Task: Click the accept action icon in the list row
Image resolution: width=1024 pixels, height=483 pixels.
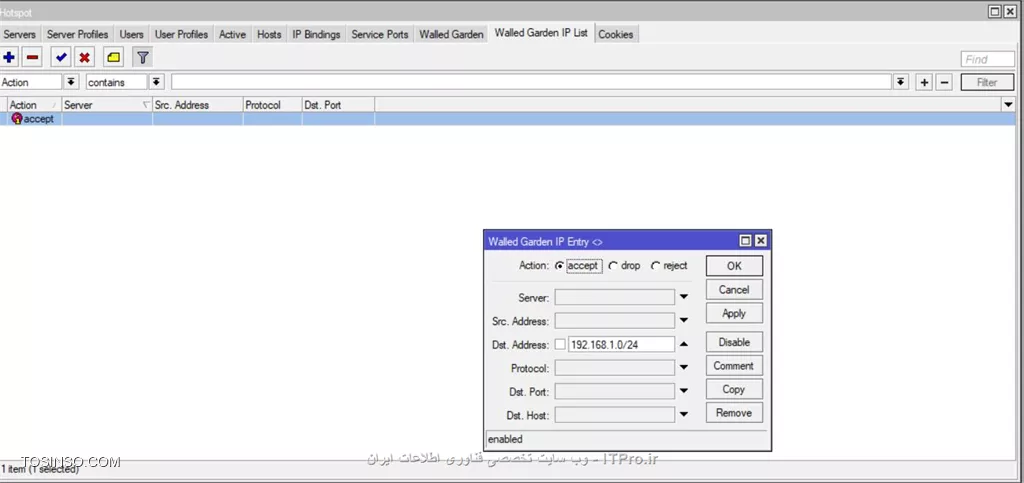Action: tap(17, 119)
